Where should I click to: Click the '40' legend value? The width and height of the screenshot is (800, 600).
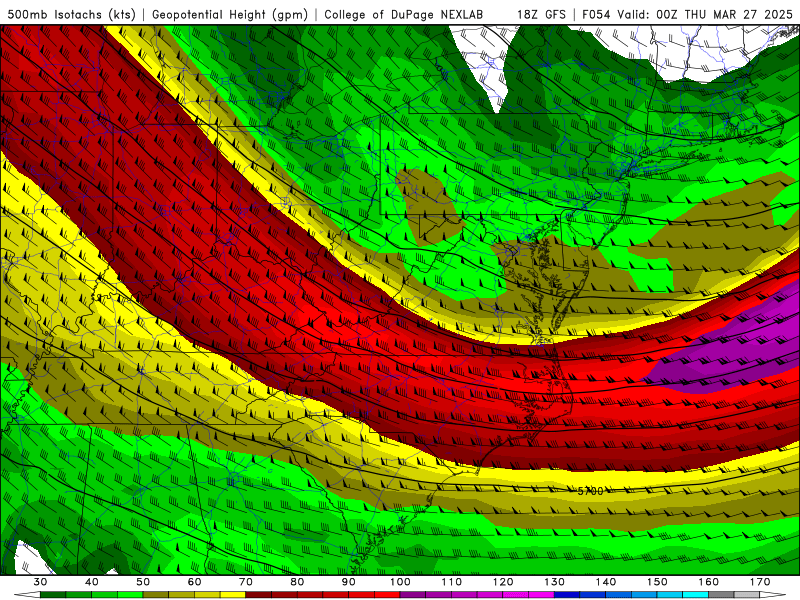[x=92, y=582]
